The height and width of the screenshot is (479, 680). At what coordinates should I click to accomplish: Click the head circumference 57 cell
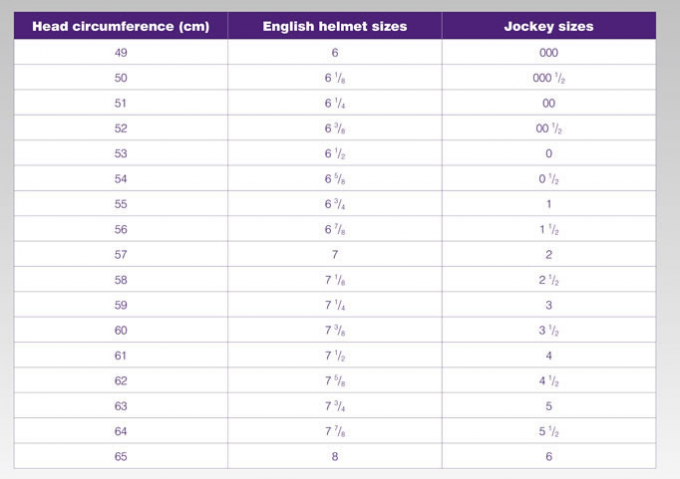(121, 254)
